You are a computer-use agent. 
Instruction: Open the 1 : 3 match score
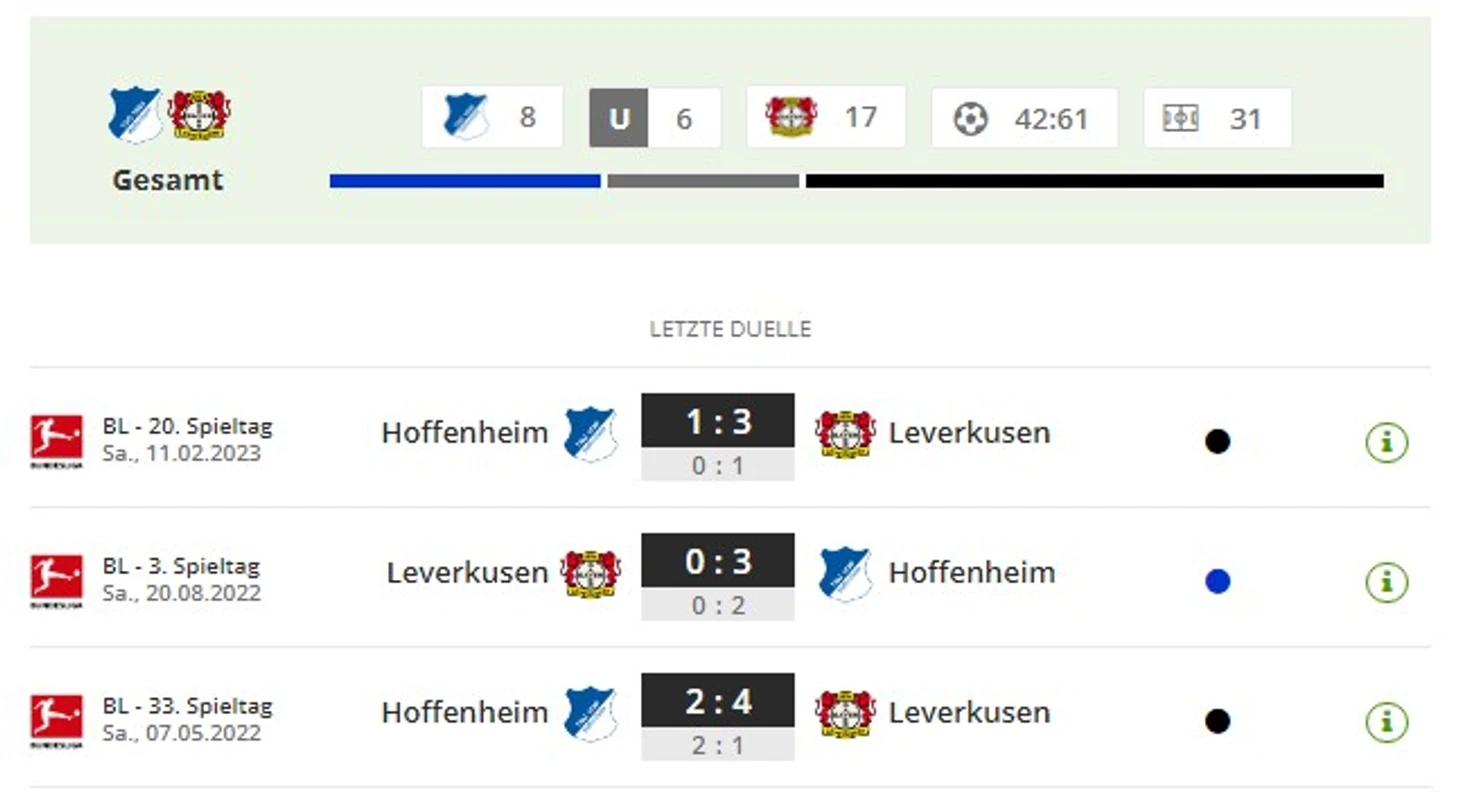coord(718,421)
